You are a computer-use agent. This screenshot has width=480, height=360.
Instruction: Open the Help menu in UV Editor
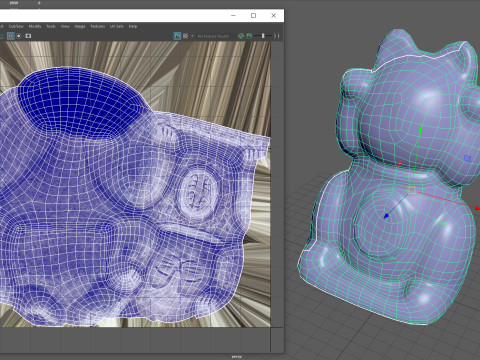pyautogui.click(x=133, y=26)
